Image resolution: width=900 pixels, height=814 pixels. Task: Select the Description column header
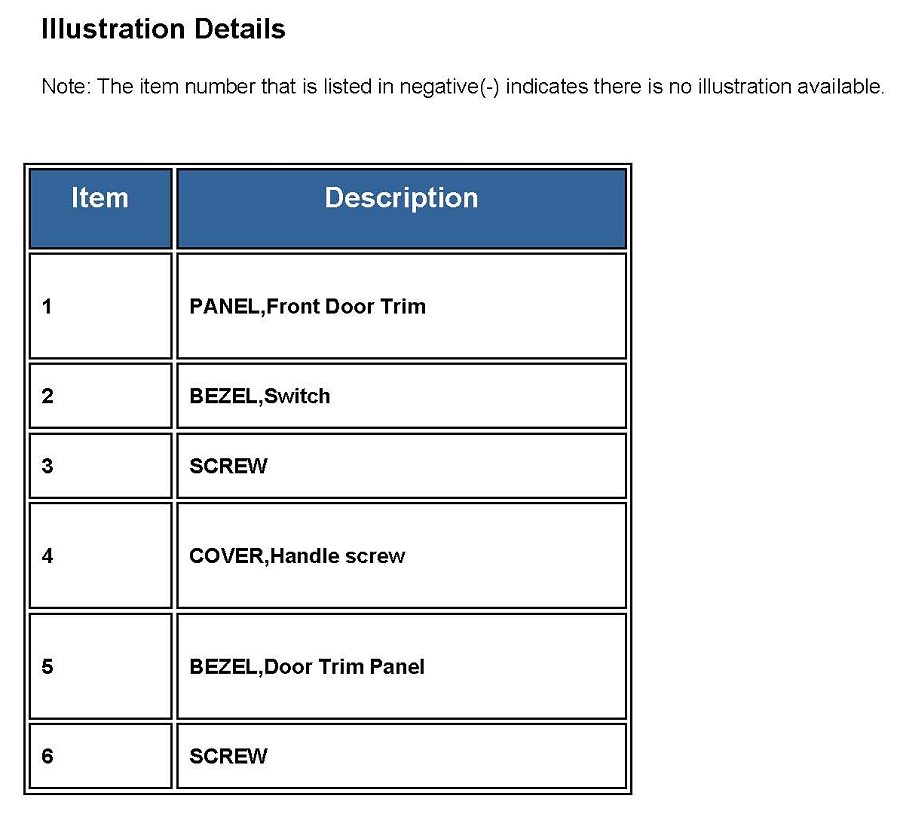401,198
